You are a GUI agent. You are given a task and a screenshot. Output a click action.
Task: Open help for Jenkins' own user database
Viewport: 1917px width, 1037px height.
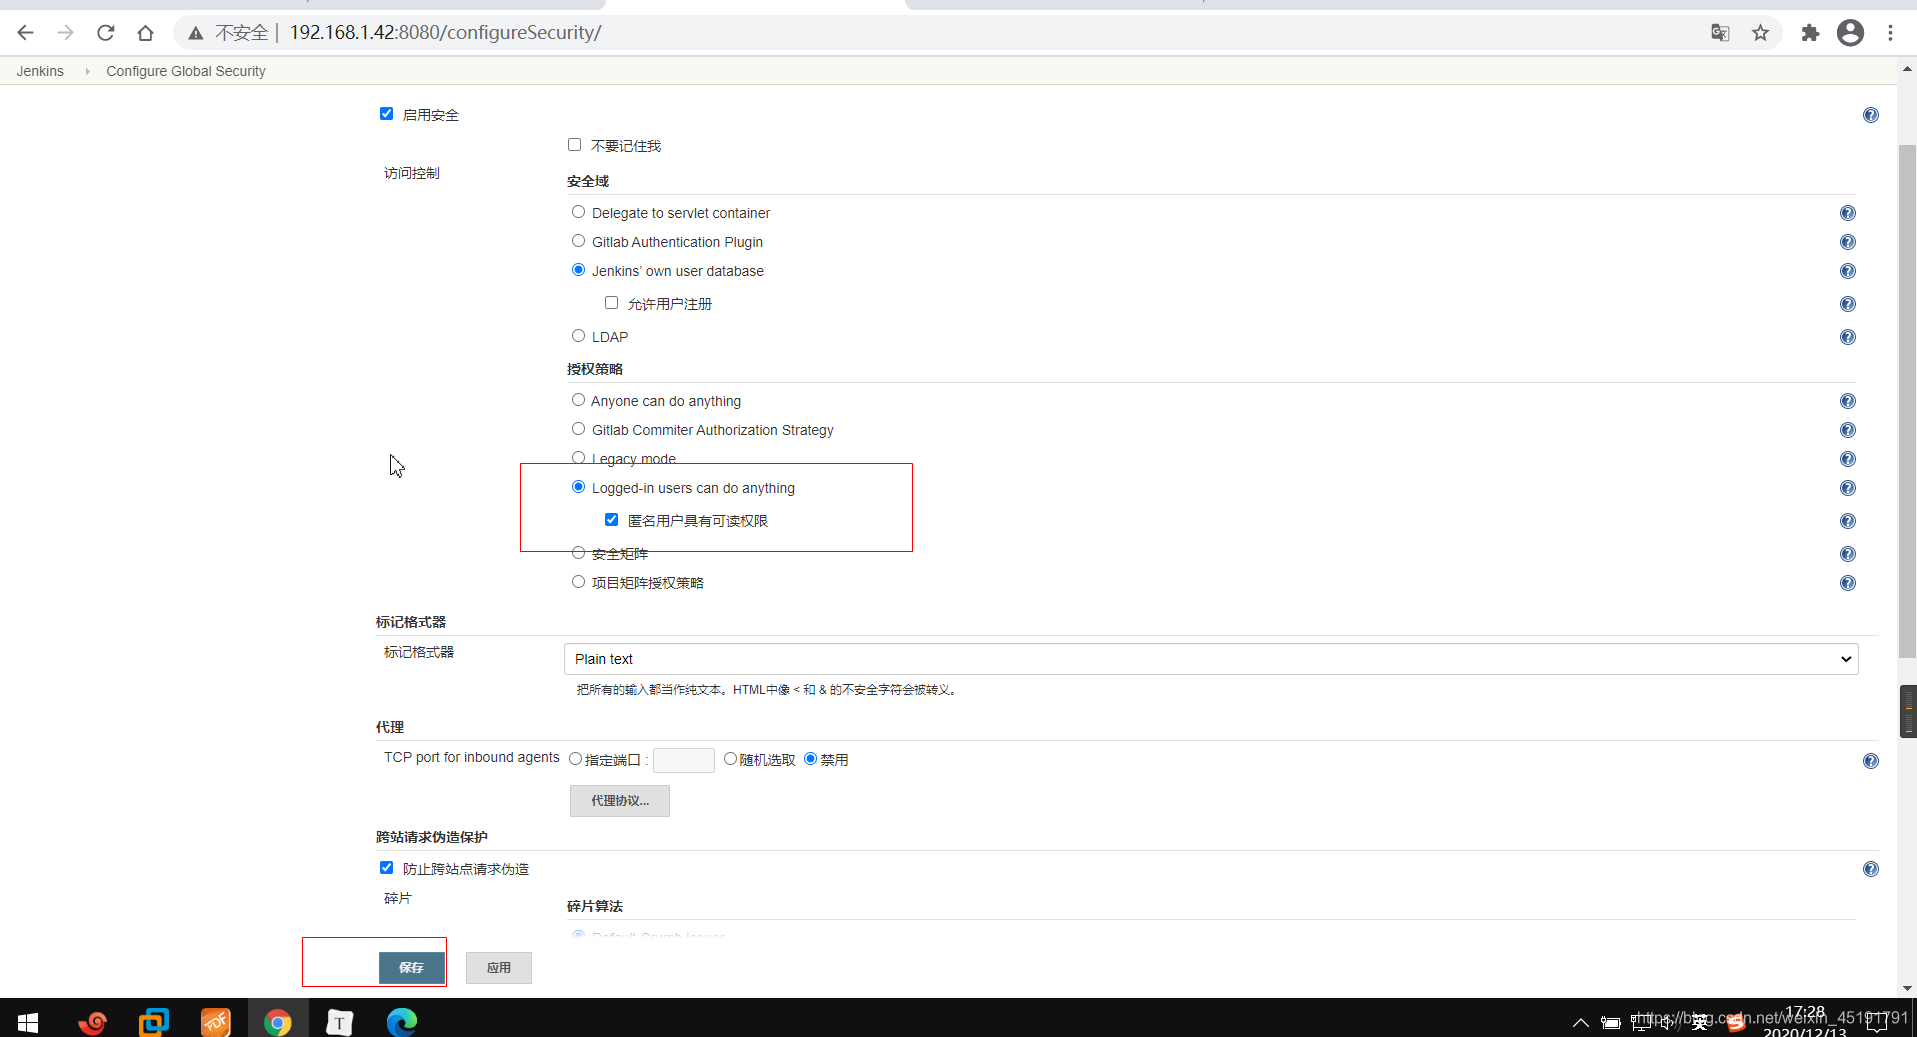[1848, 271]
